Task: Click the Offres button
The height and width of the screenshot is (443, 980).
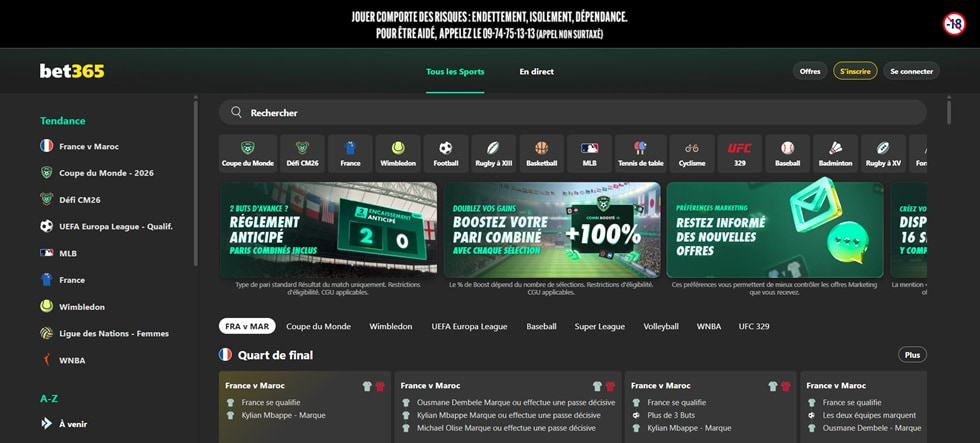Action: click(810, 71)
